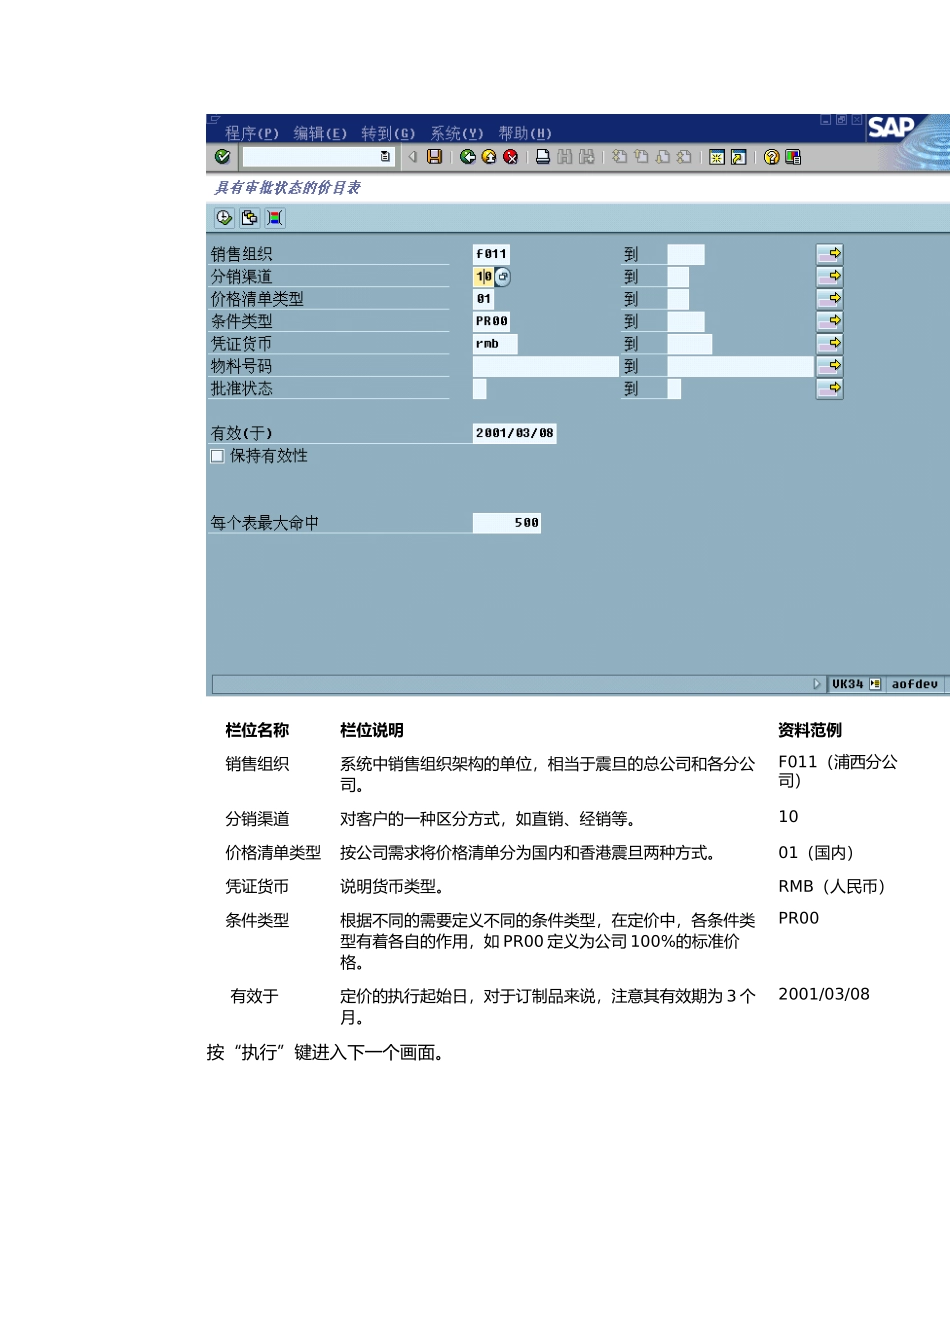The width and height of the screenshot is (950, 1344).
Task: Click the 凭证货币 field containing rmb
Action: [495, 343]
